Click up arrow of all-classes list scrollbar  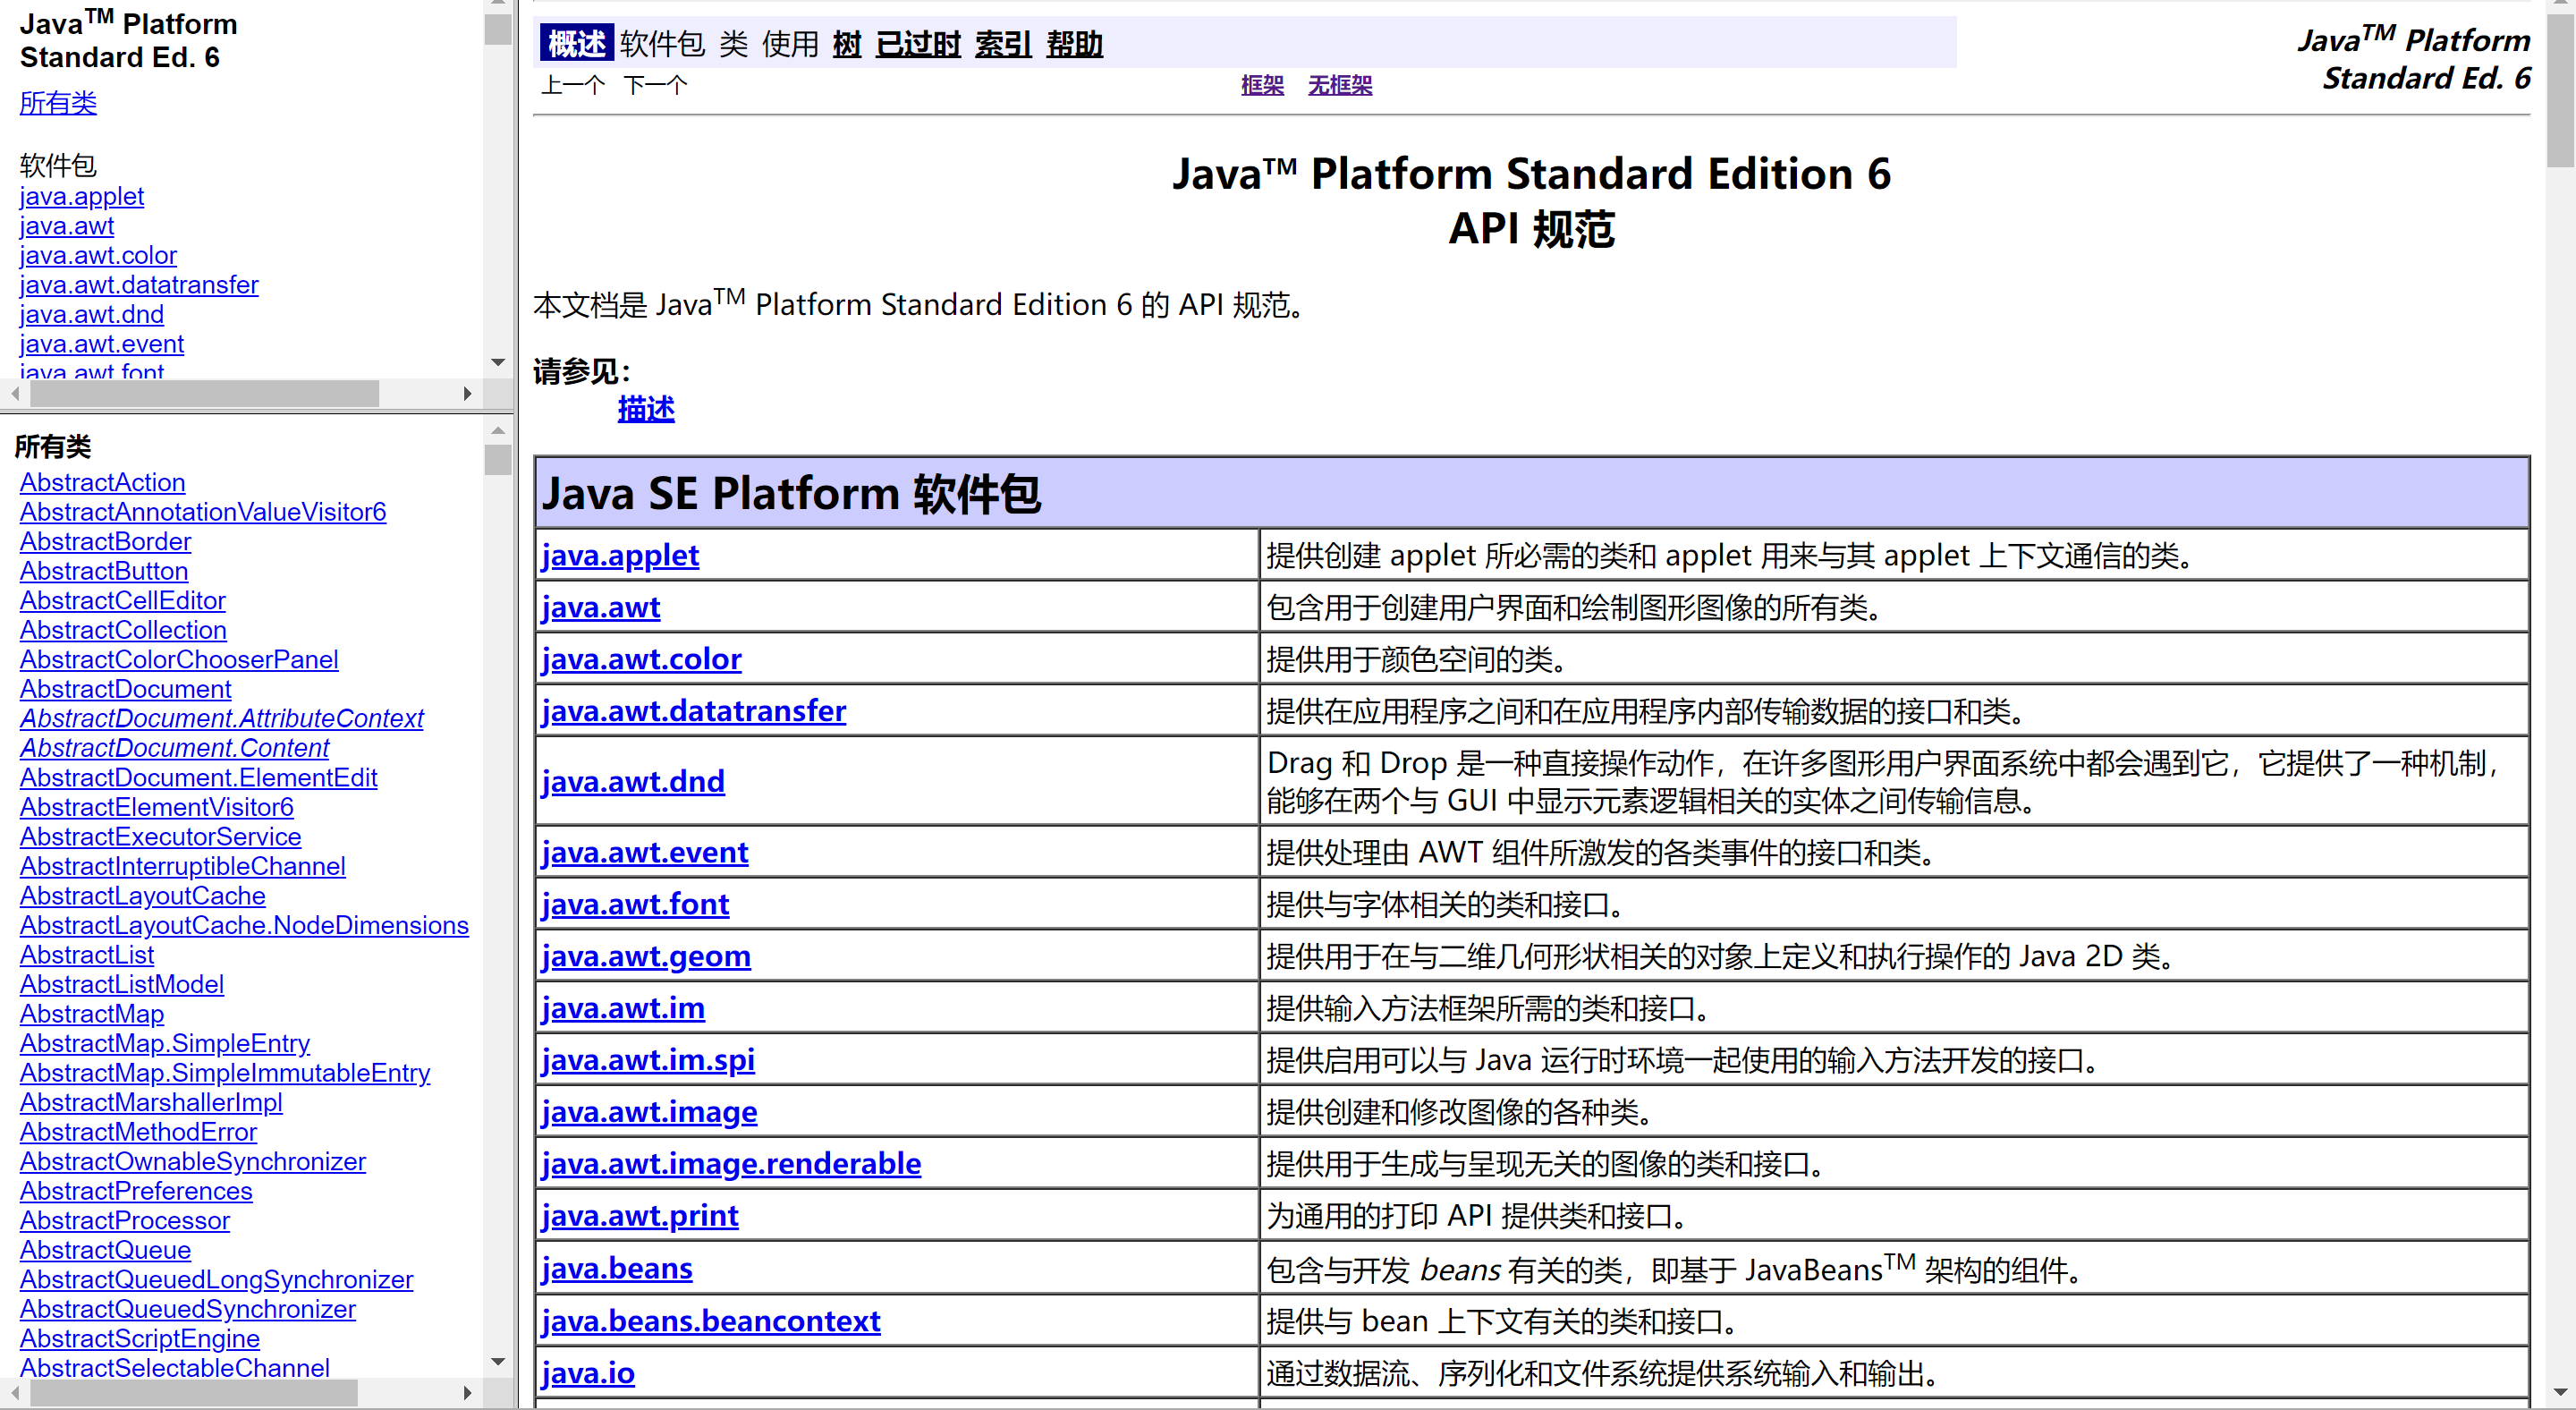click(x=497, y=431)
